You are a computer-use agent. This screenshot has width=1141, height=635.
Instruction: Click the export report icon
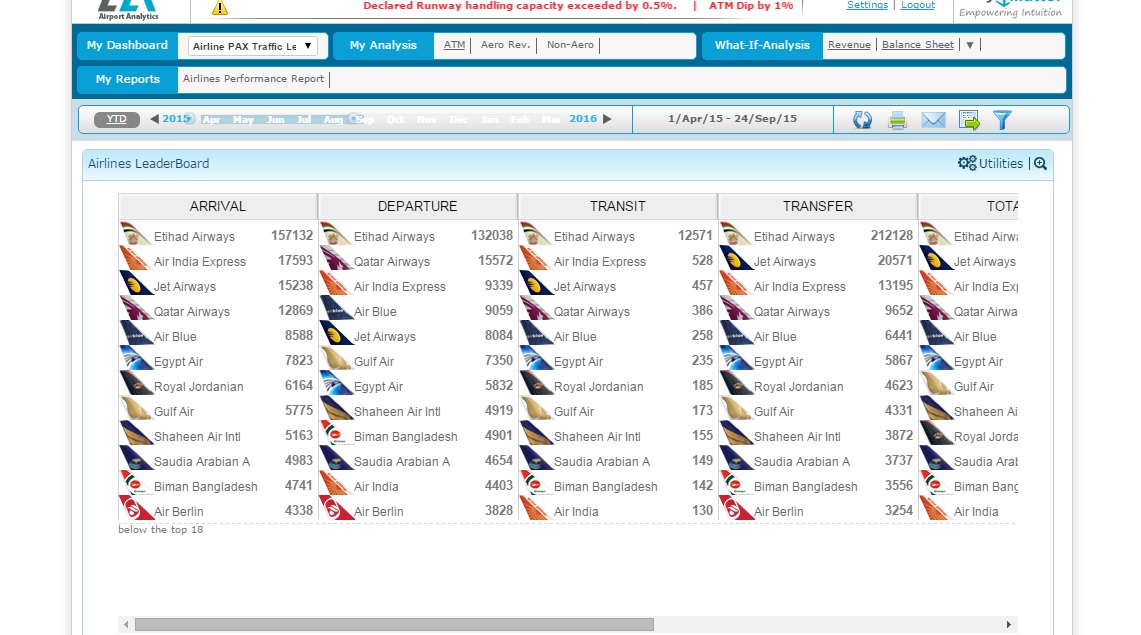click(x=969, y=120)
